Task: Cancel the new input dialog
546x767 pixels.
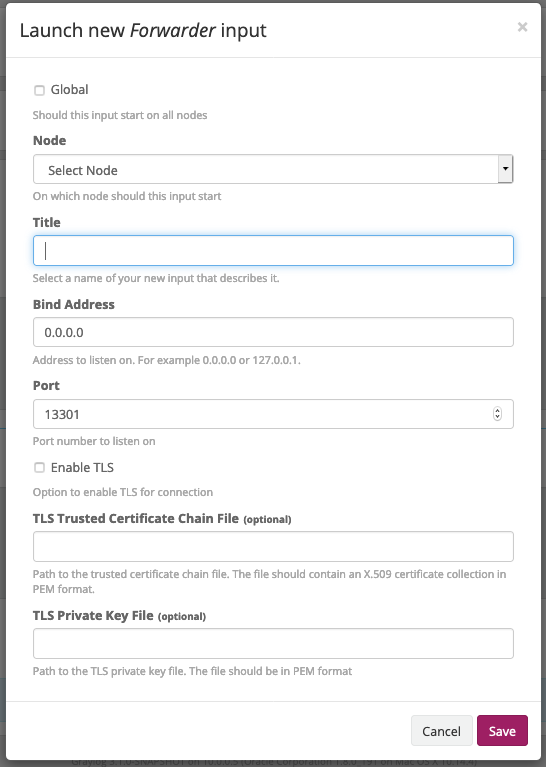Action: (441, 731)
